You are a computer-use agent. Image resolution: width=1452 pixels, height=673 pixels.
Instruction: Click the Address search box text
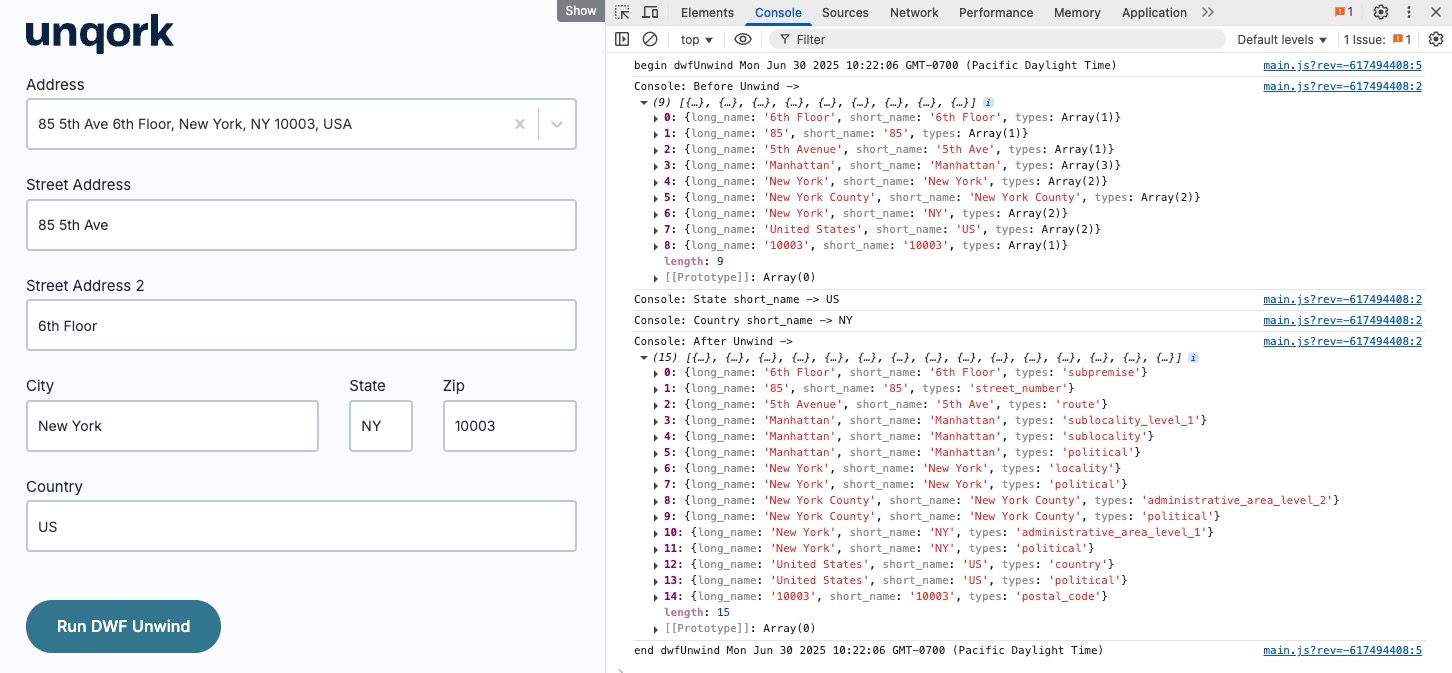[x=195, y=124]
